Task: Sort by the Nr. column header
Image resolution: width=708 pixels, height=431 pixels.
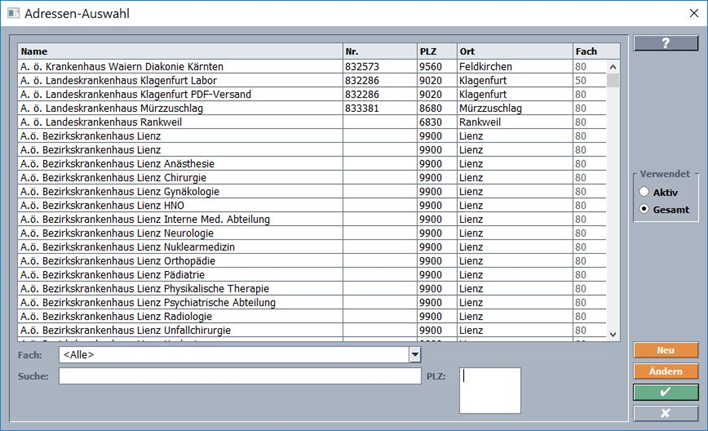Action: coord(380,51)
